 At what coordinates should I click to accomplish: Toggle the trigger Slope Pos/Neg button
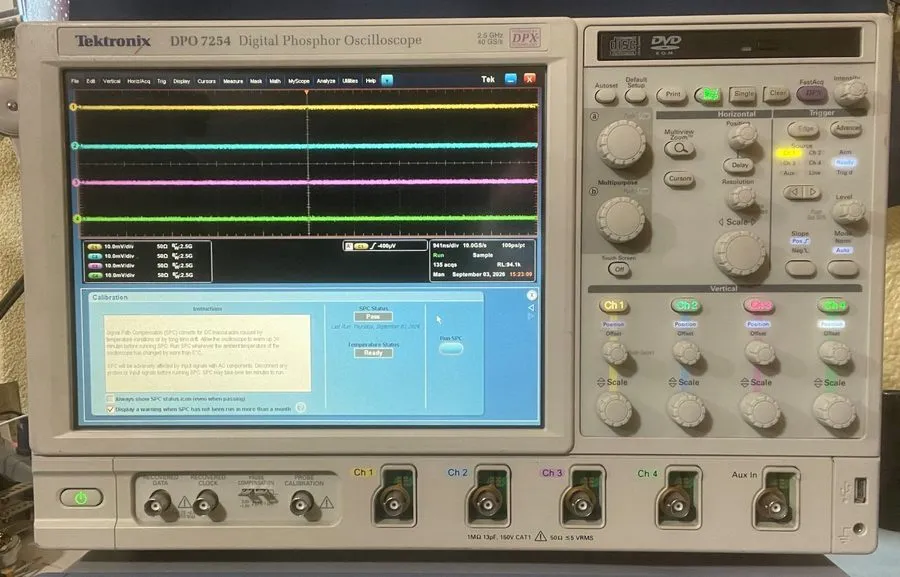801,268
